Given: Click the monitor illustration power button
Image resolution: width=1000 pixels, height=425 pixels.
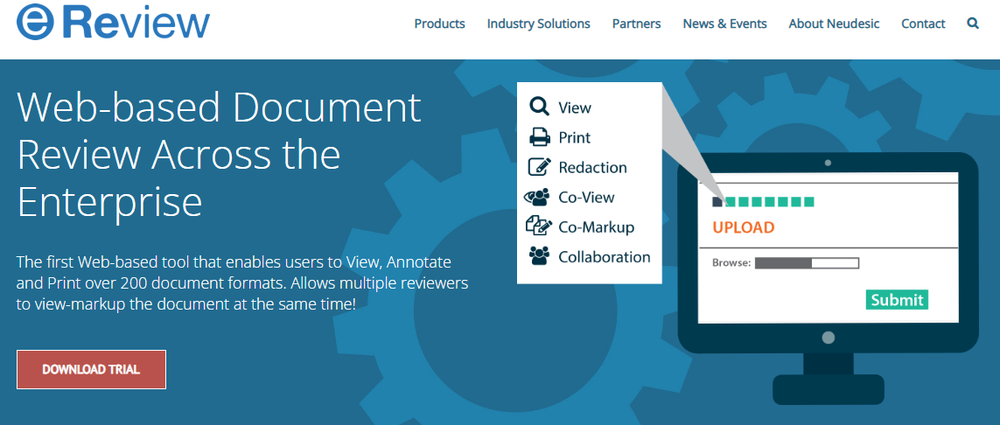Looking at the screenshot, I should pos(828,338).
